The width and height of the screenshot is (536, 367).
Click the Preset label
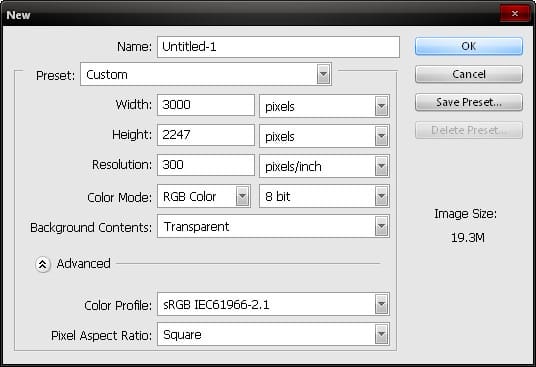(55, 76)
